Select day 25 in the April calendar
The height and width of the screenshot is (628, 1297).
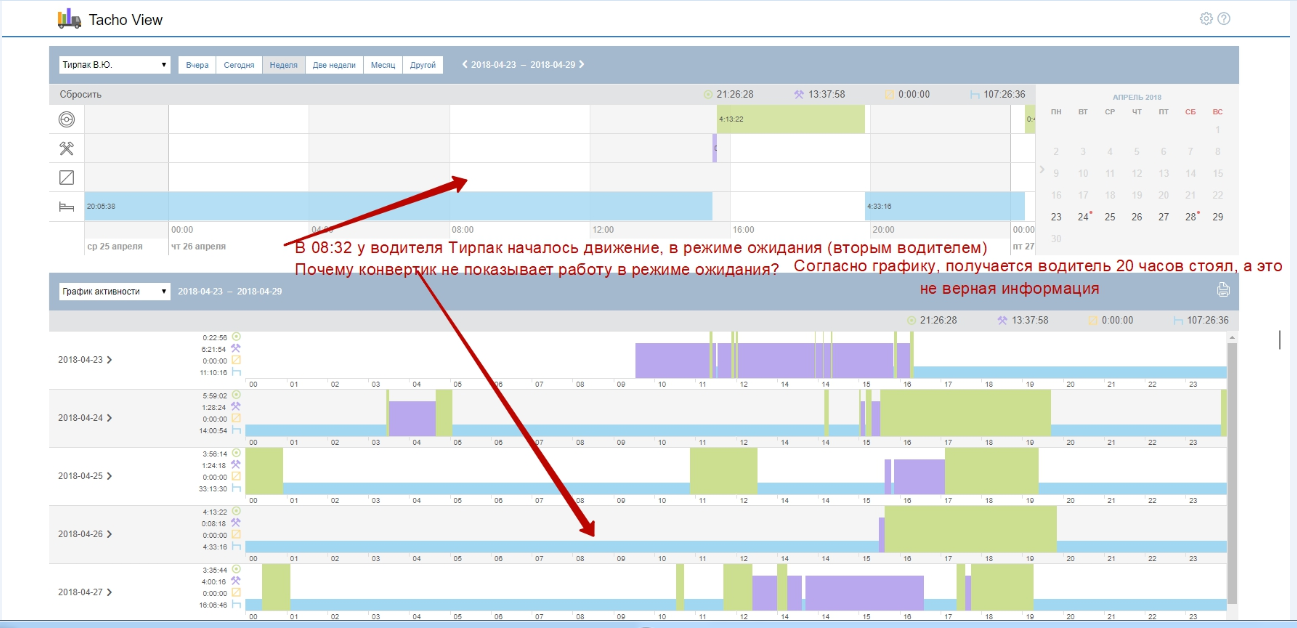pyautogui.click(x=1110, y=217)
